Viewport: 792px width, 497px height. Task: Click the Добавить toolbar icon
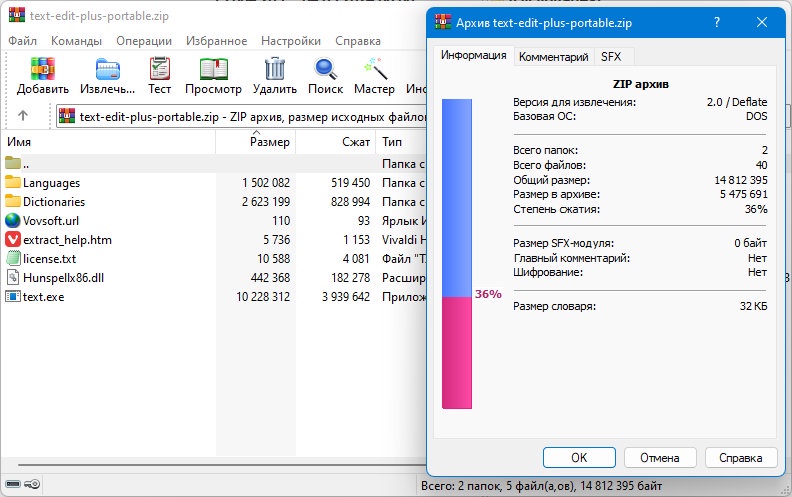point(42,69)
